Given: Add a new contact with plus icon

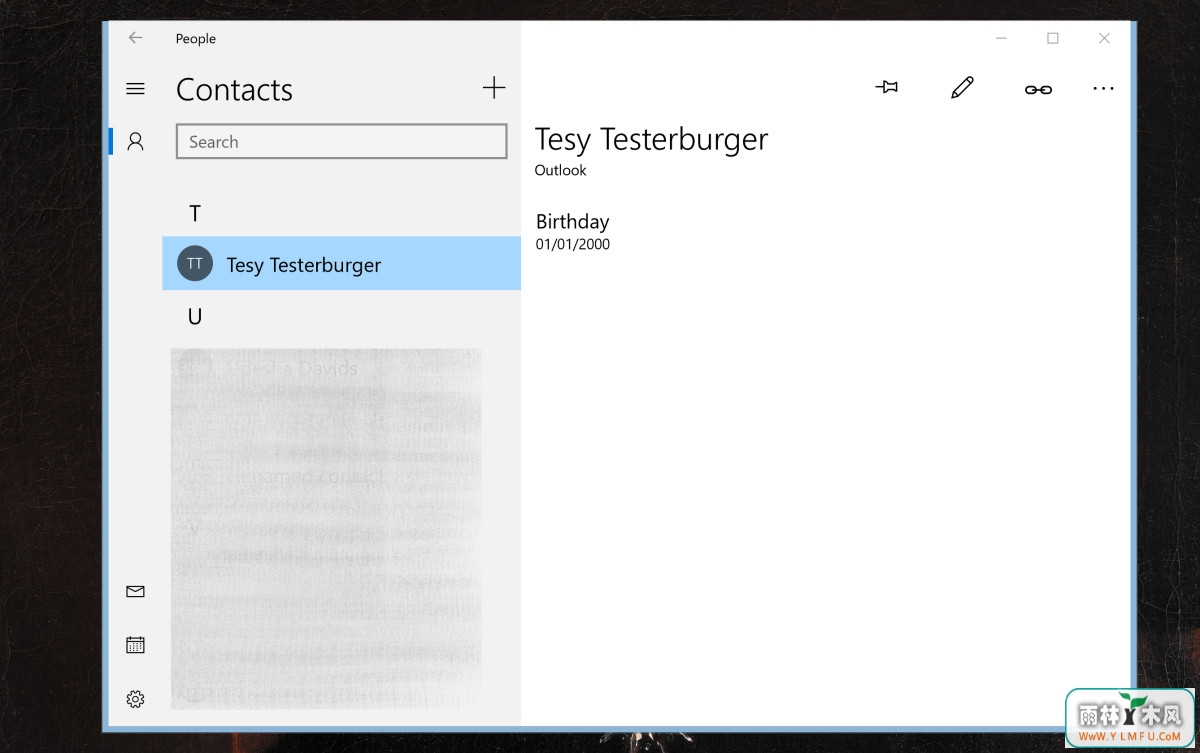Looking at the screenshot, I should (x=494, y=88).
